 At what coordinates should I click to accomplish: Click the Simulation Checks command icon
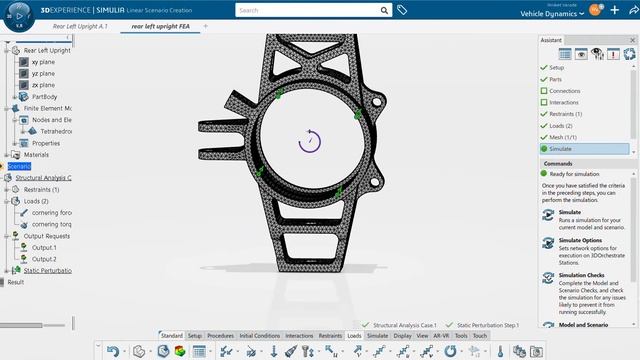(x=548, y=278)
